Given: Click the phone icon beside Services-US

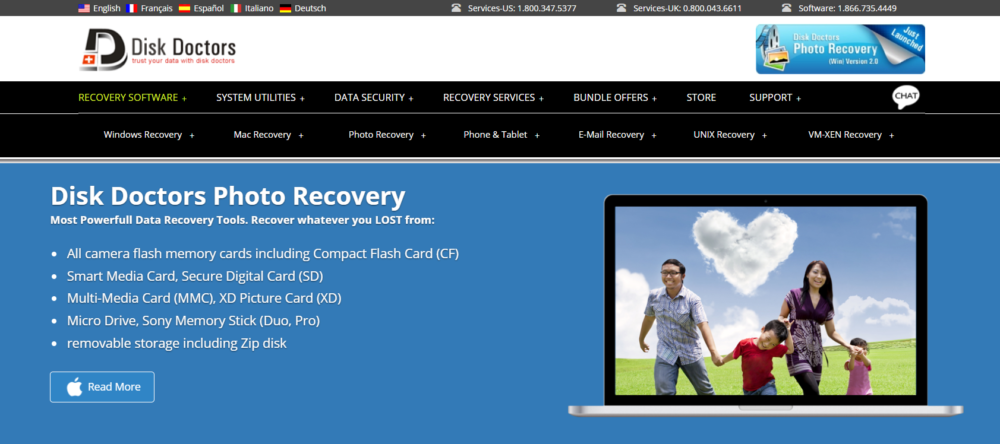Looking at the screenshot, I should [456, 8].
